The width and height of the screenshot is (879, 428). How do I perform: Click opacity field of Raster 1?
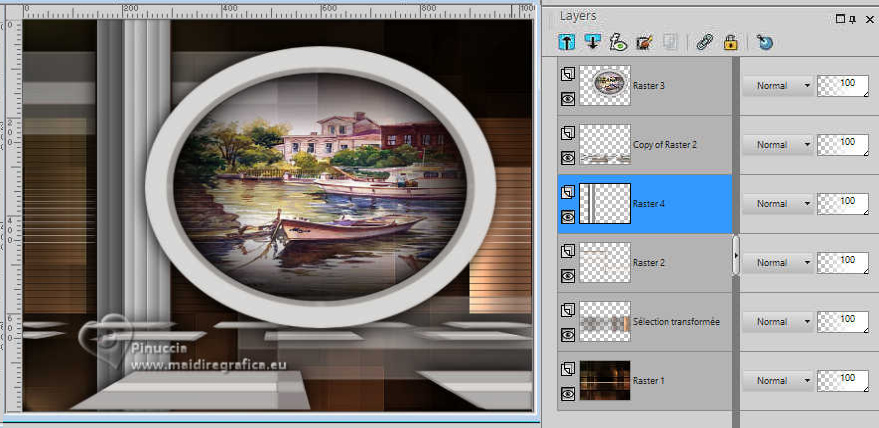843,380
